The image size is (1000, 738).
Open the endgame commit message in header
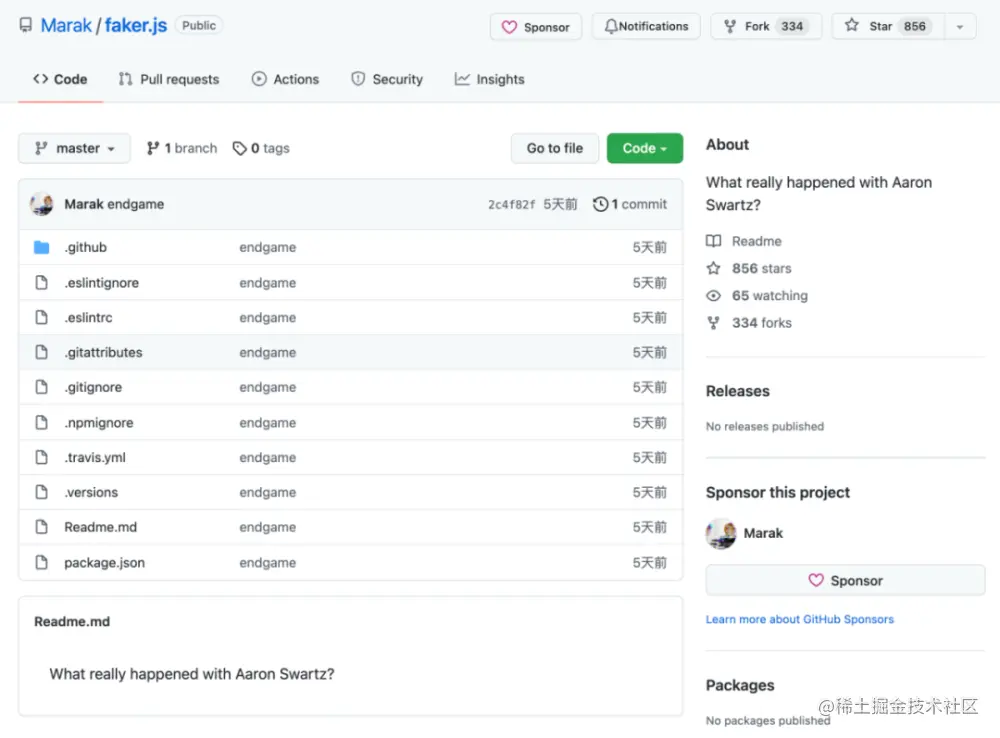click(136, 204)
